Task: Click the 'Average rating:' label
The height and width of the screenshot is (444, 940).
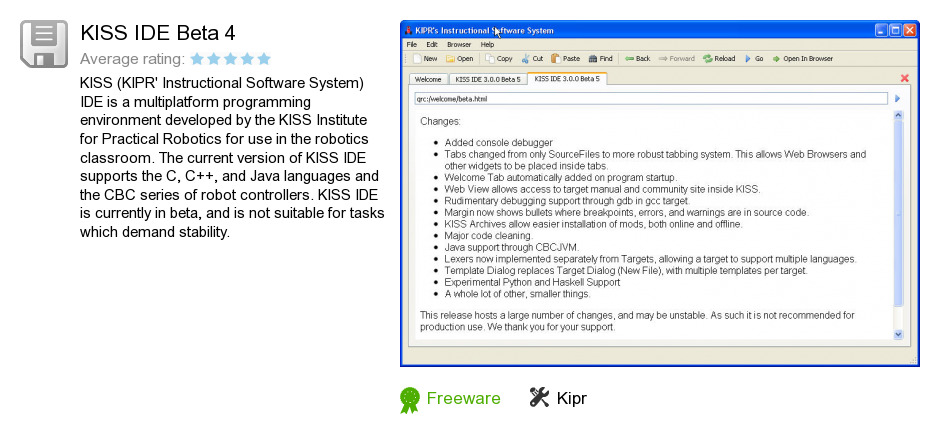Action: [x=132, y=59]
